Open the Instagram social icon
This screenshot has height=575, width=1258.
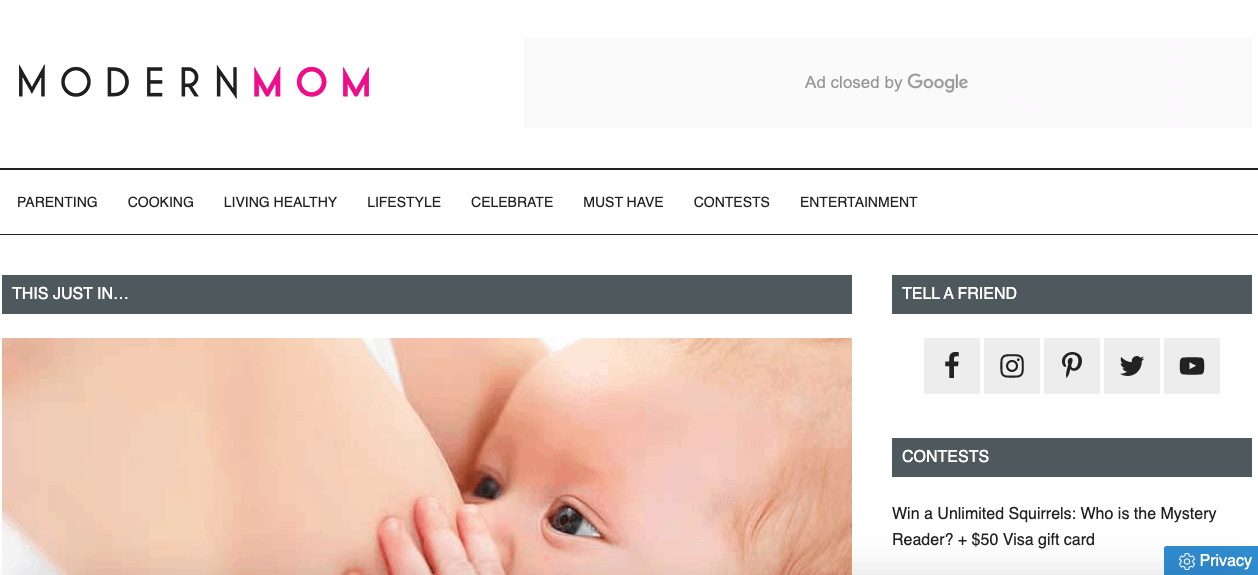point(1012,366)
